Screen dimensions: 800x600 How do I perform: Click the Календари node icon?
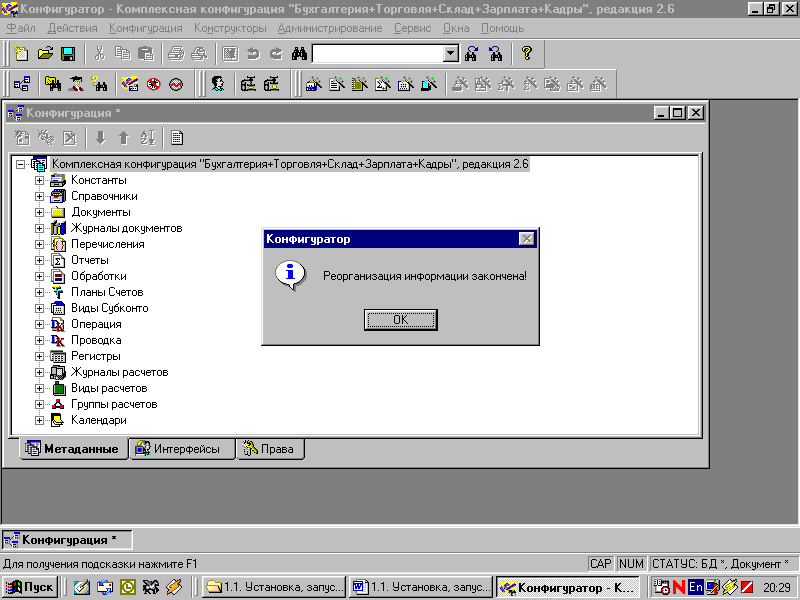point(58,420)
